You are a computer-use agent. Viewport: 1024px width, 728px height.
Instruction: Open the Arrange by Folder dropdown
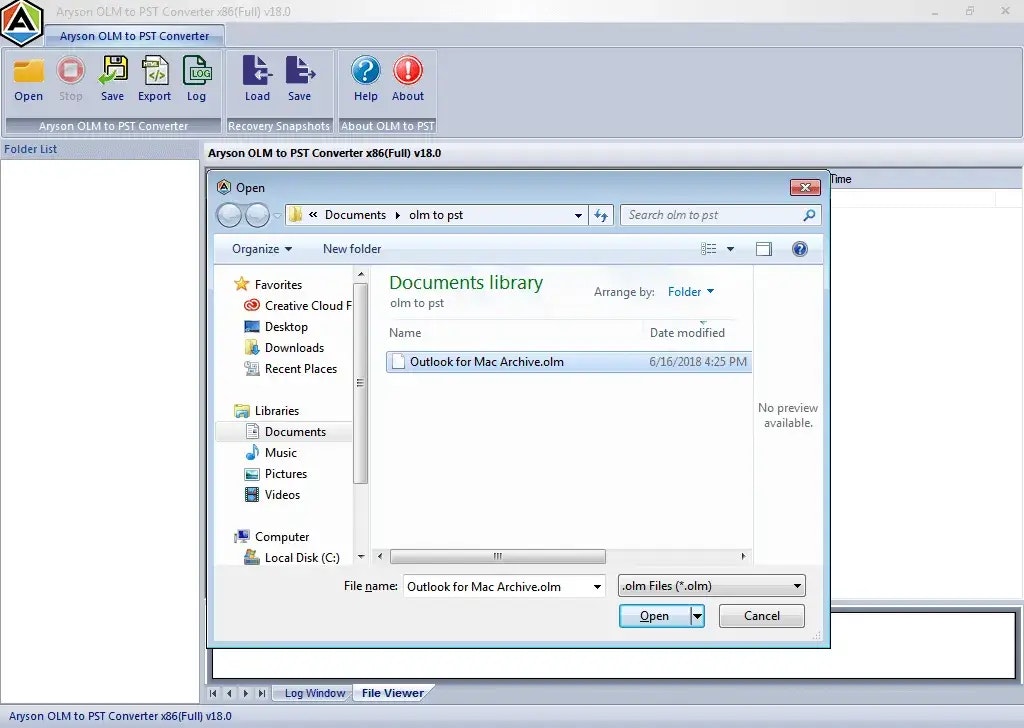691,292
